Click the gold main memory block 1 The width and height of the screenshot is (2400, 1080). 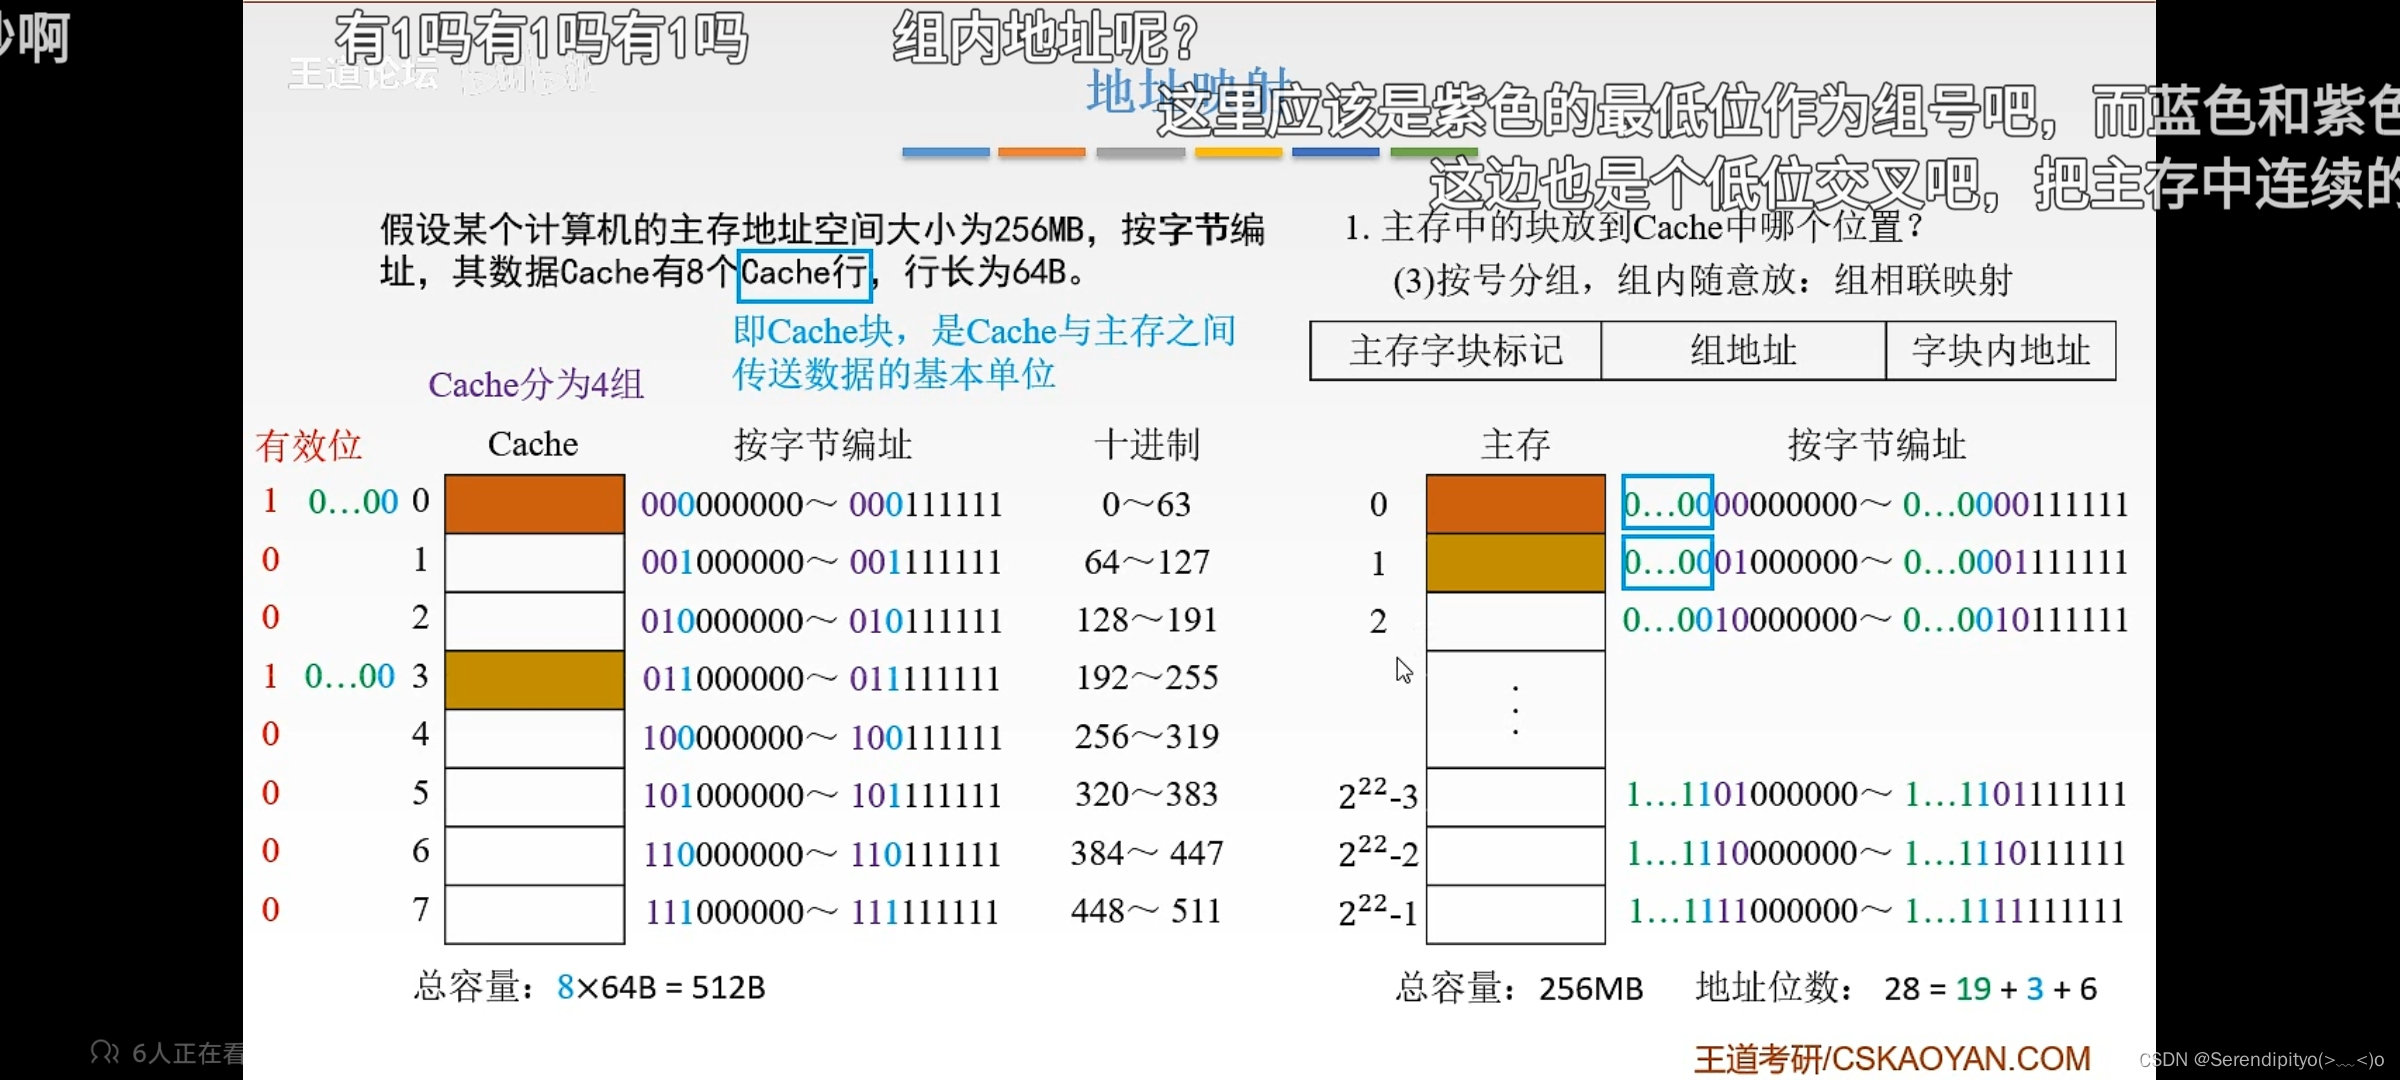click(x=1516, y=562)
